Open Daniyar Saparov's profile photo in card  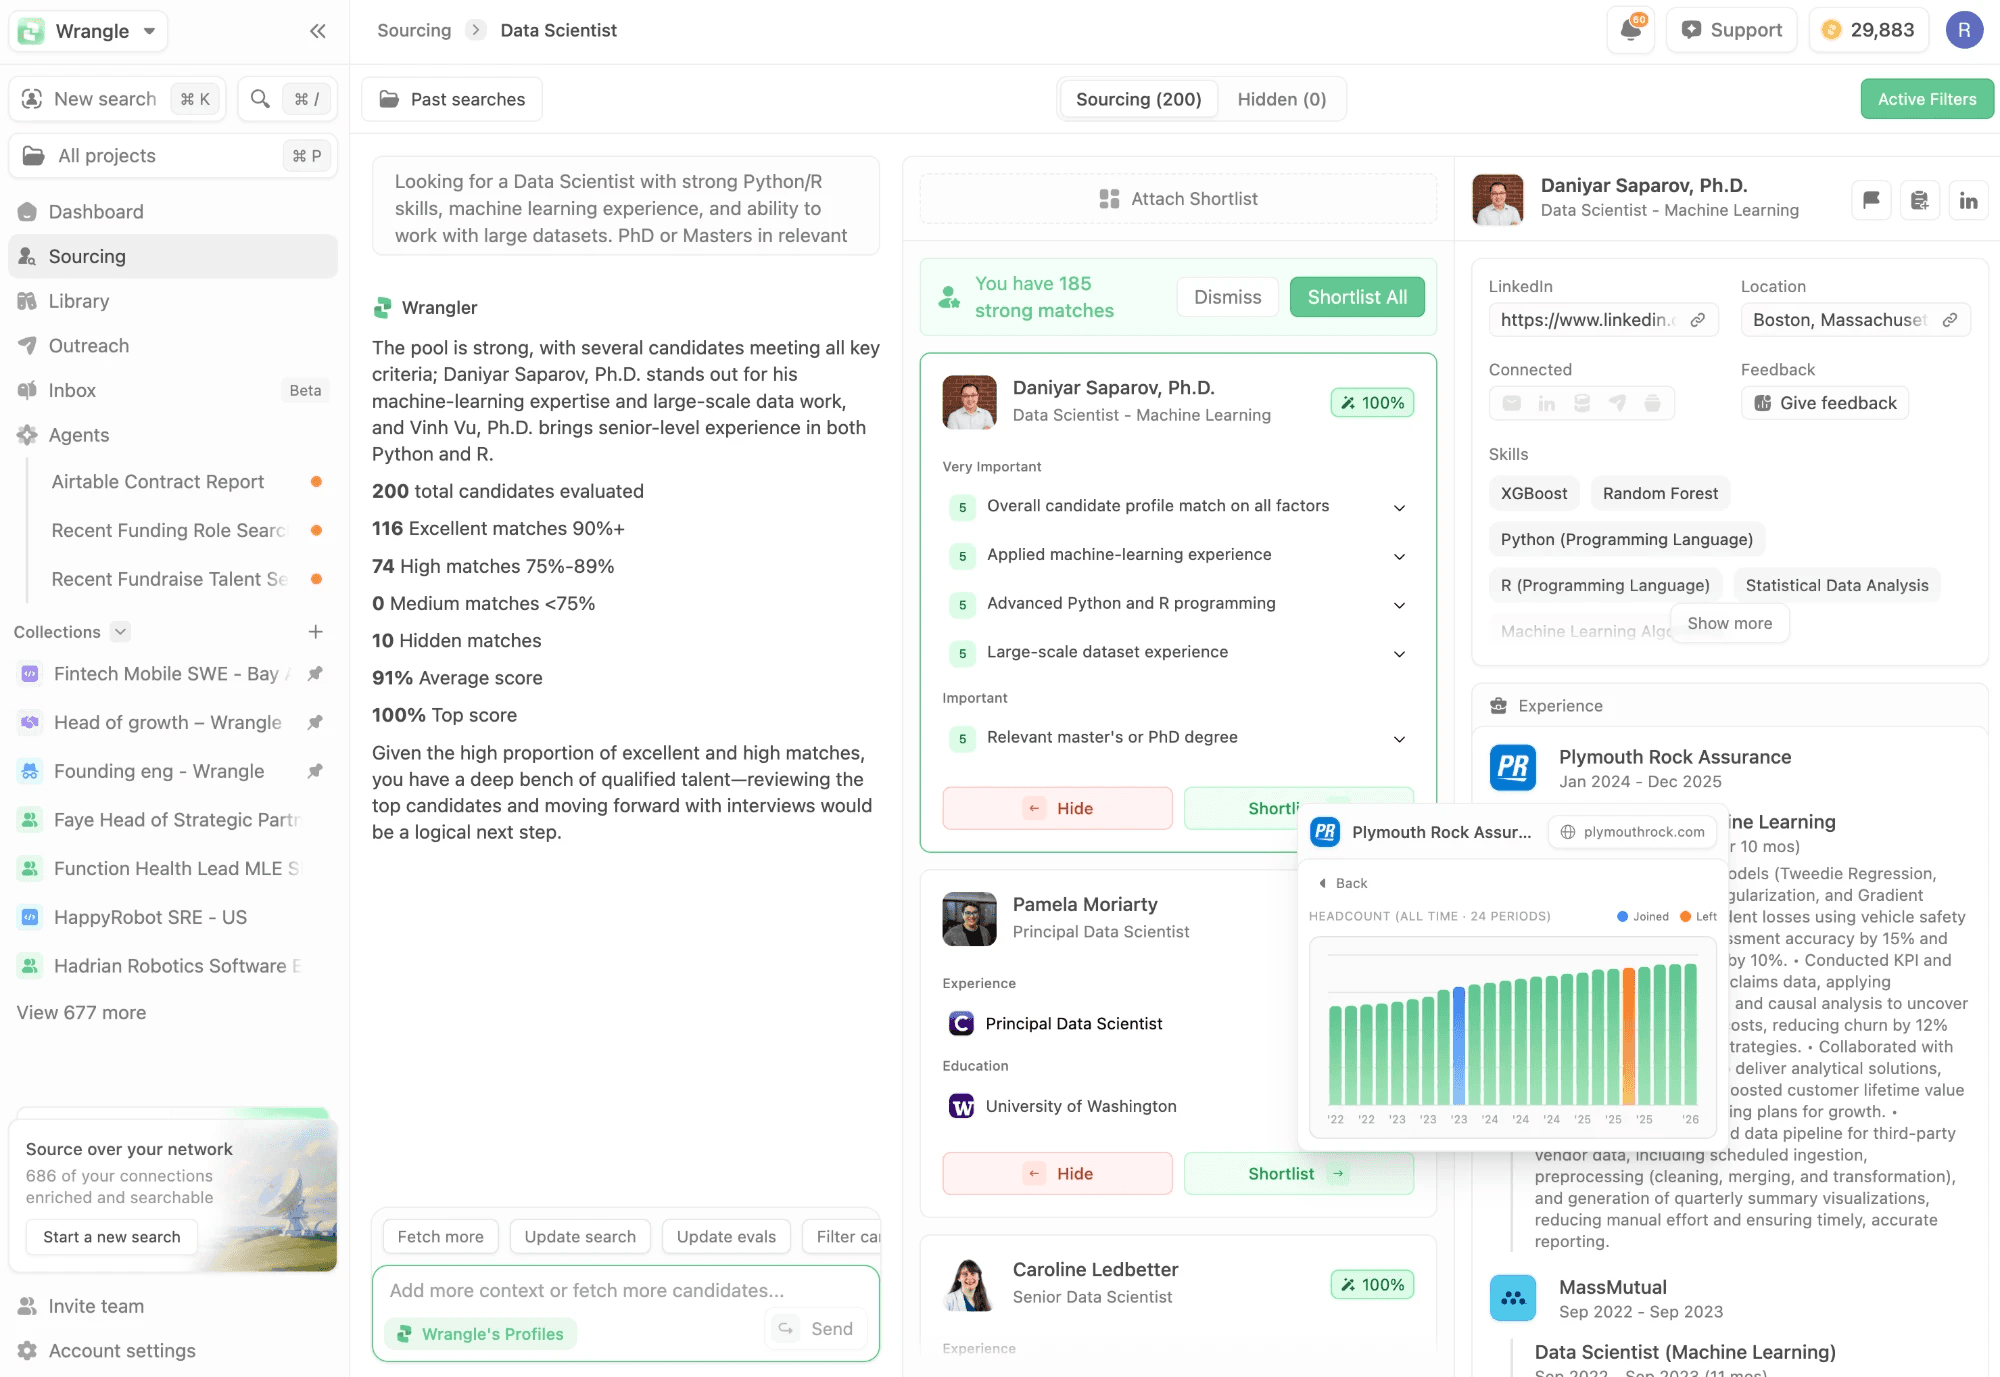pyautogui.click(x=969, y=402)
